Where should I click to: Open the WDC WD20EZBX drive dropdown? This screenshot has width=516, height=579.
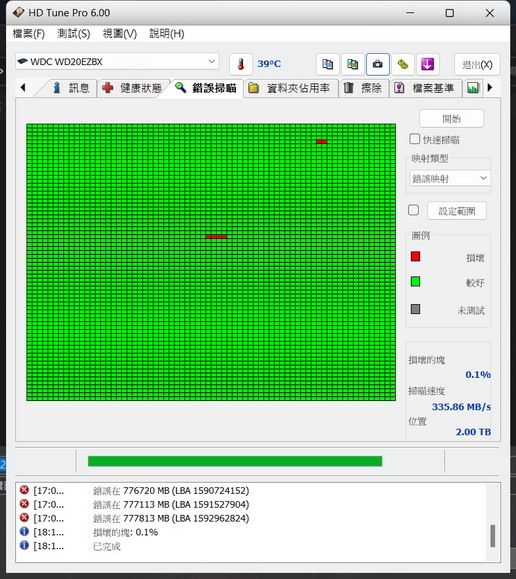tap(117, 61)
